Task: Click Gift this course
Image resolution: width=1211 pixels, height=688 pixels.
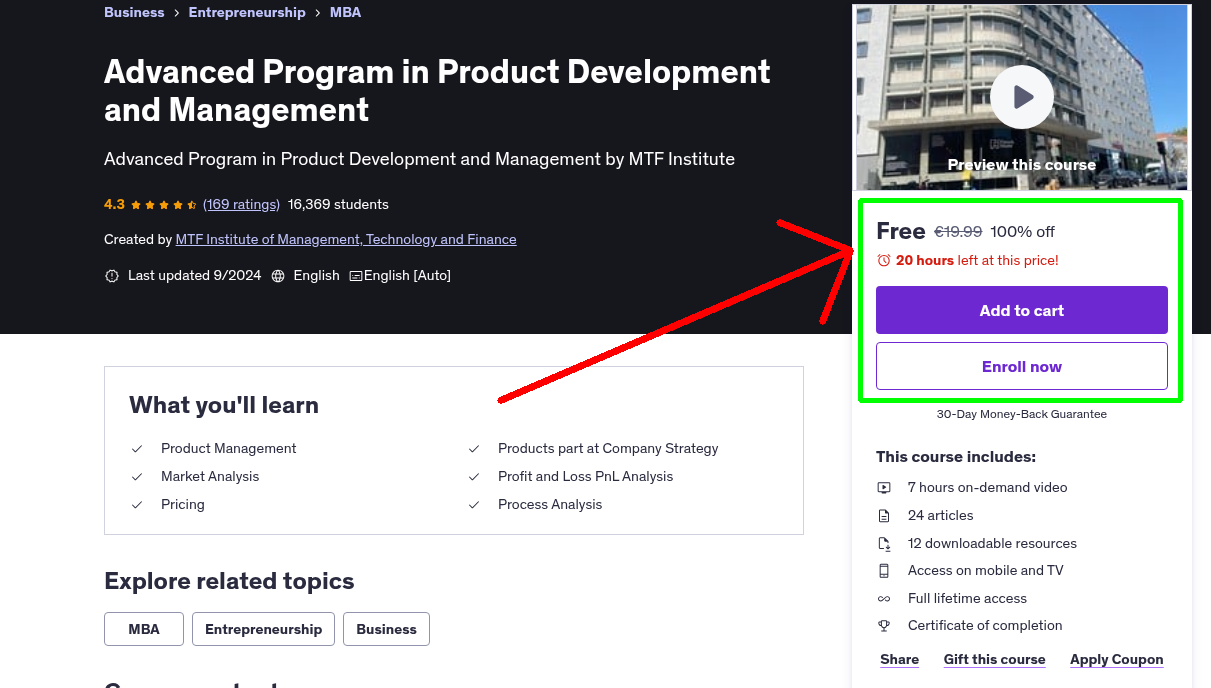Action: coord(995,659)
